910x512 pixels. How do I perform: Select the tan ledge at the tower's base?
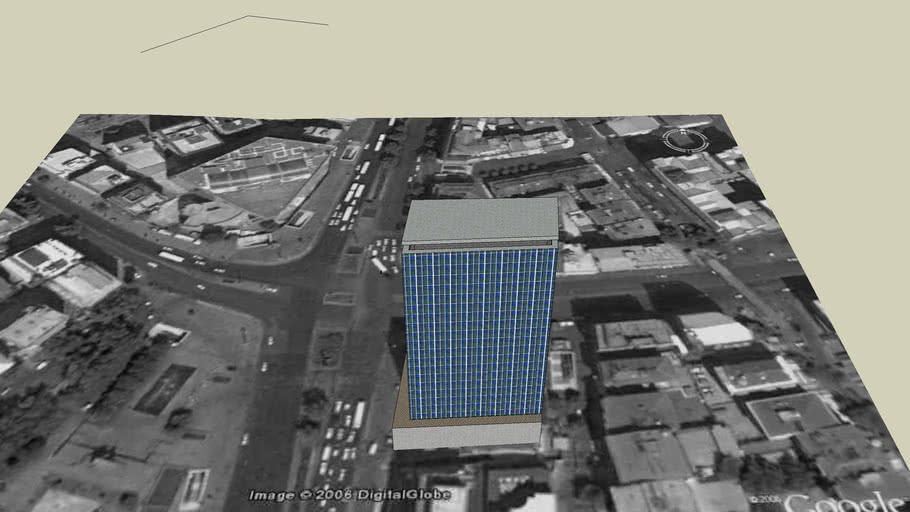pos(400,400)
